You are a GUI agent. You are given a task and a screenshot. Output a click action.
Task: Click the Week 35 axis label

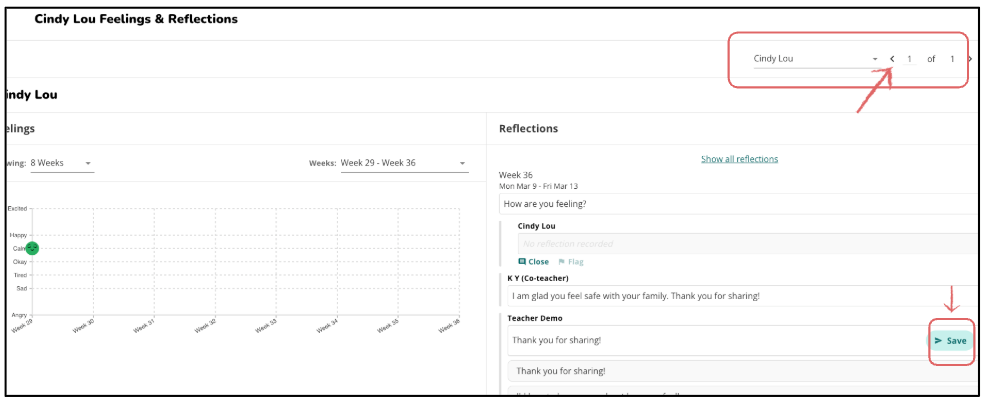coord(389,327)
